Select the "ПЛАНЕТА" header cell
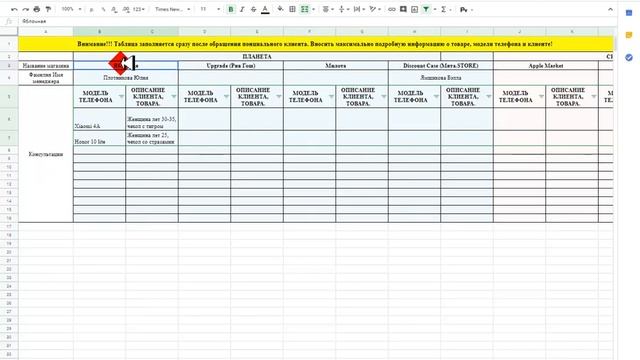The height and width of the screenshot is (360, 640). (257, 56)
